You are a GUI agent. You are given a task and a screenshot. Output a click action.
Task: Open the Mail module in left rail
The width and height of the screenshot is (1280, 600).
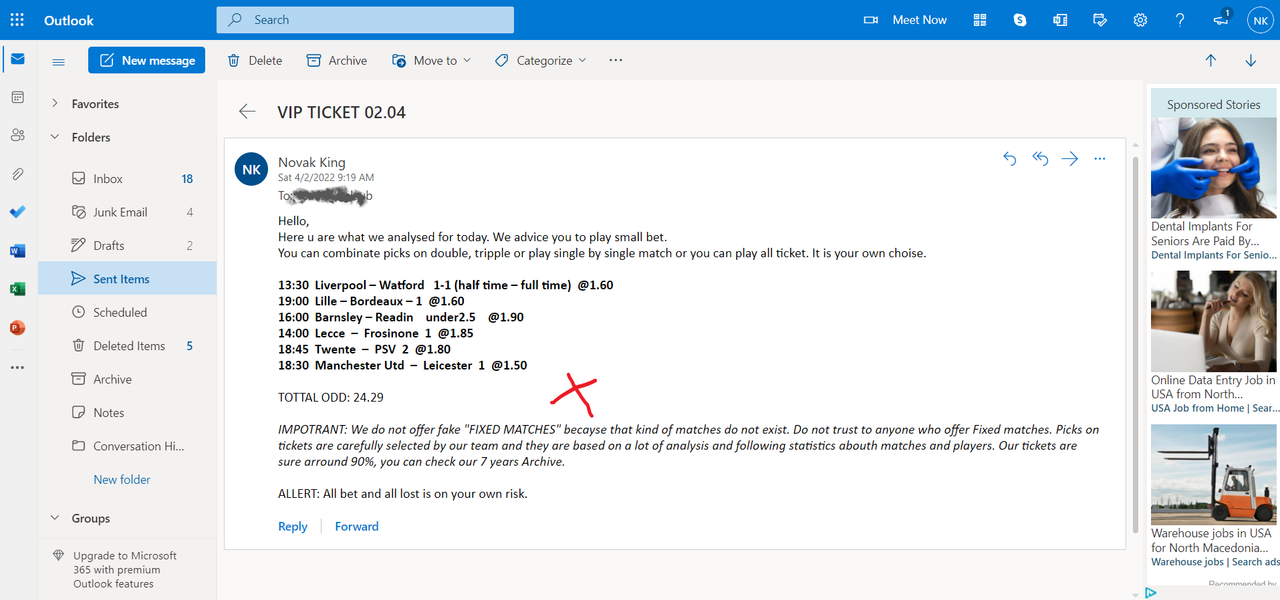coord(17,59)
